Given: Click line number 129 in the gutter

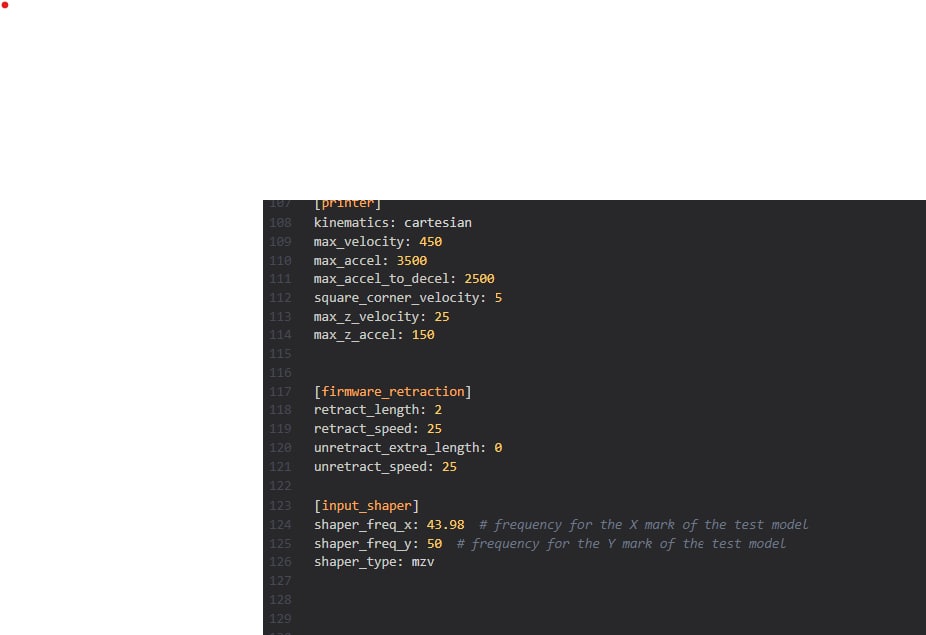Looking at the screenshot, I should [x=280, y=618].
